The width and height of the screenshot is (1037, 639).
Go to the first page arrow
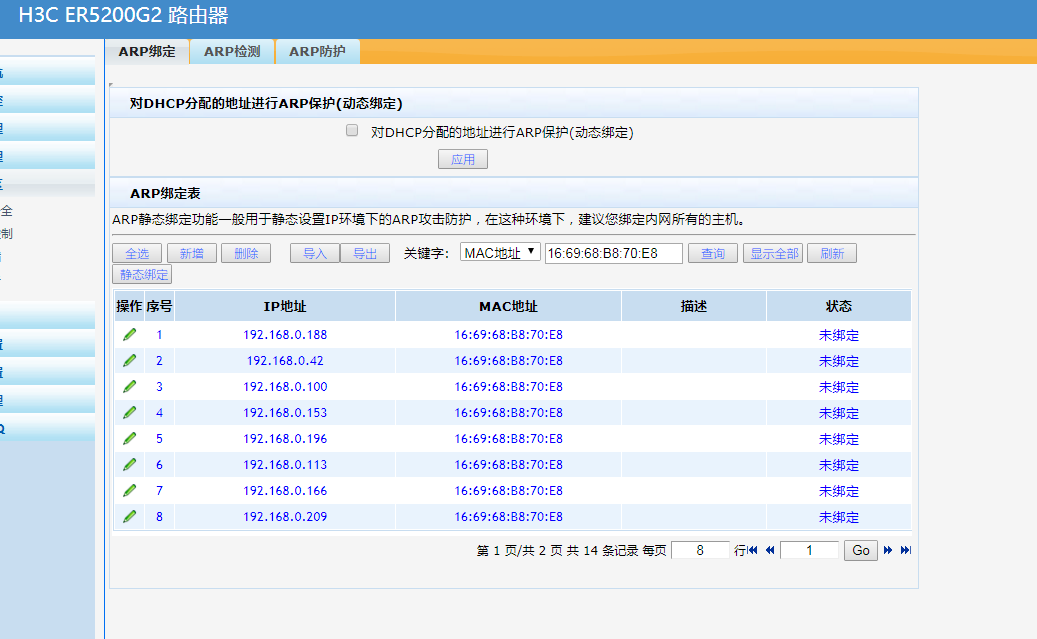[753, 550]
